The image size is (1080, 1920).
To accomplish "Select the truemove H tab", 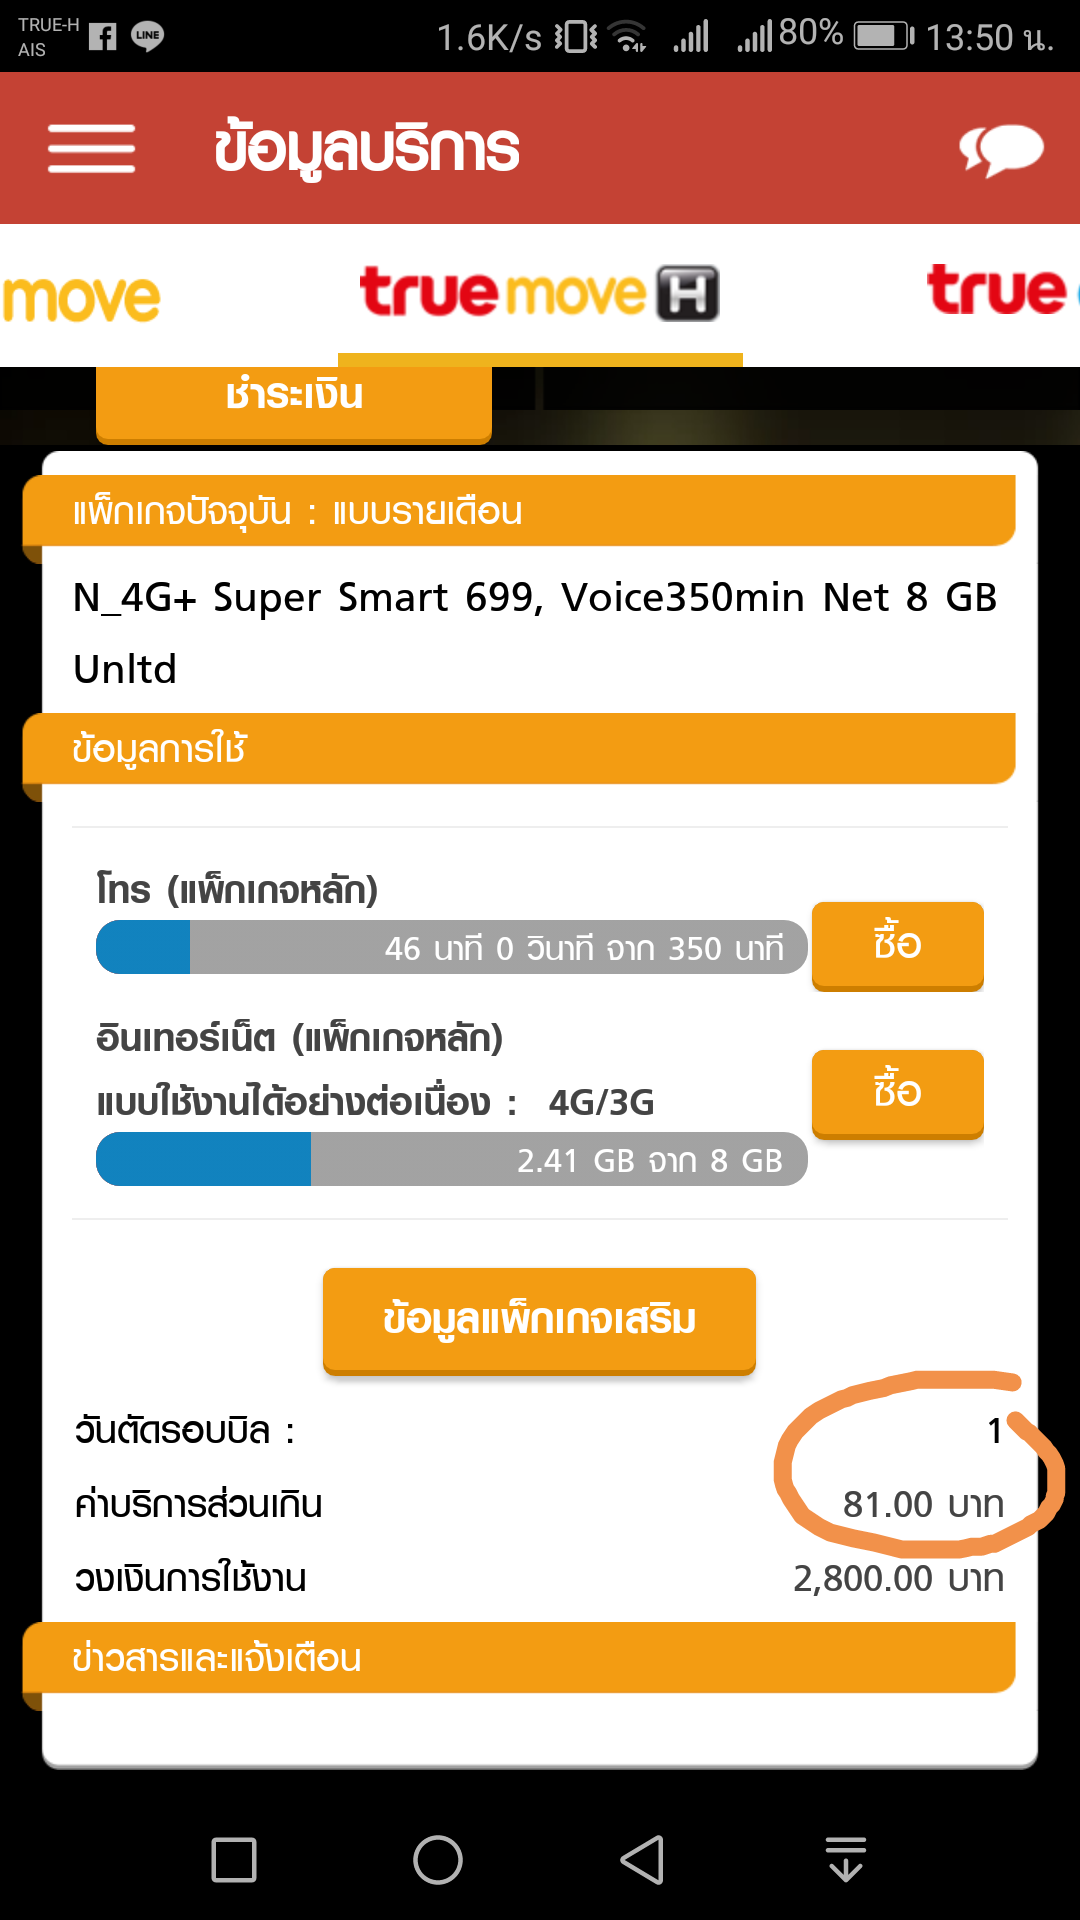I will pos(540,293).
